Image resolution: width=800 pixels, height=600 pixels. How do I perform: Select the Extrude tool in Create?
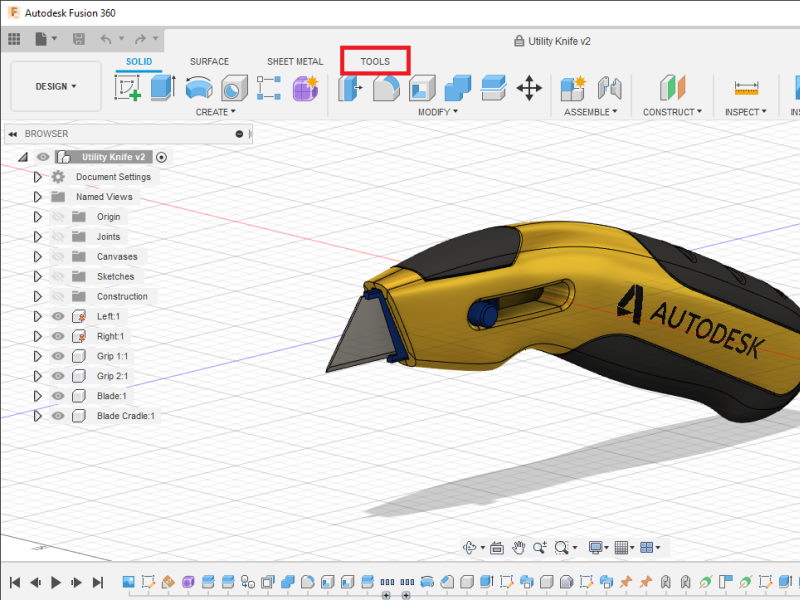coord(163,88)
